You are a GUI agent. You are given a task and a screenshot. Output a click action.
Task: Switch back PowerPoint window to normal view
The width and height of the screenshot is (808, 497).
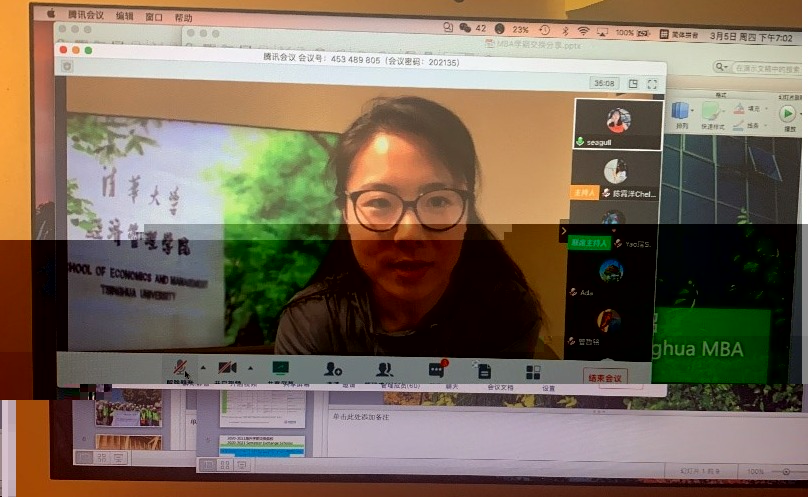click(83, 457)
